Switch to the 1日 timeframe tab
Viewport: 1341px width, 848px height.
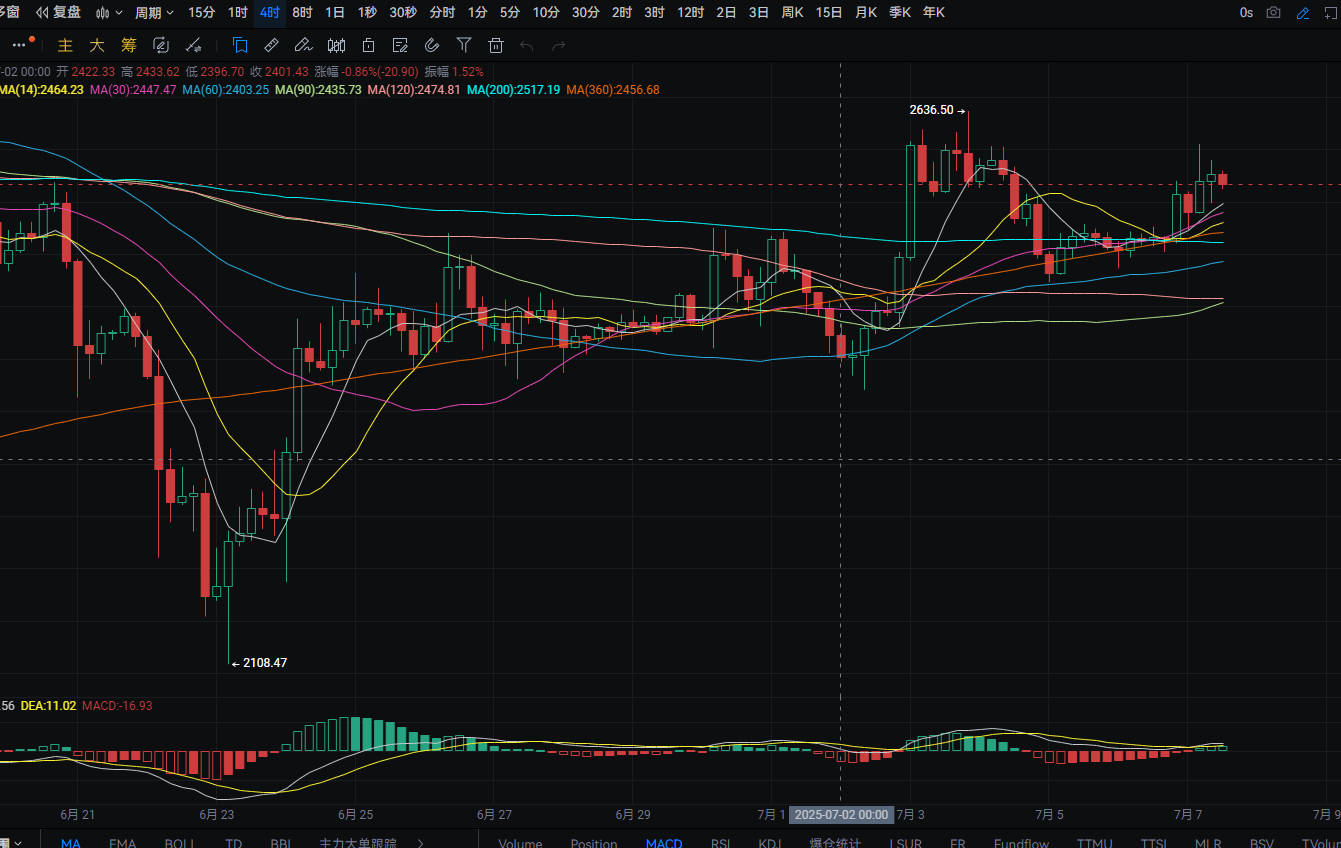[335, 13]
